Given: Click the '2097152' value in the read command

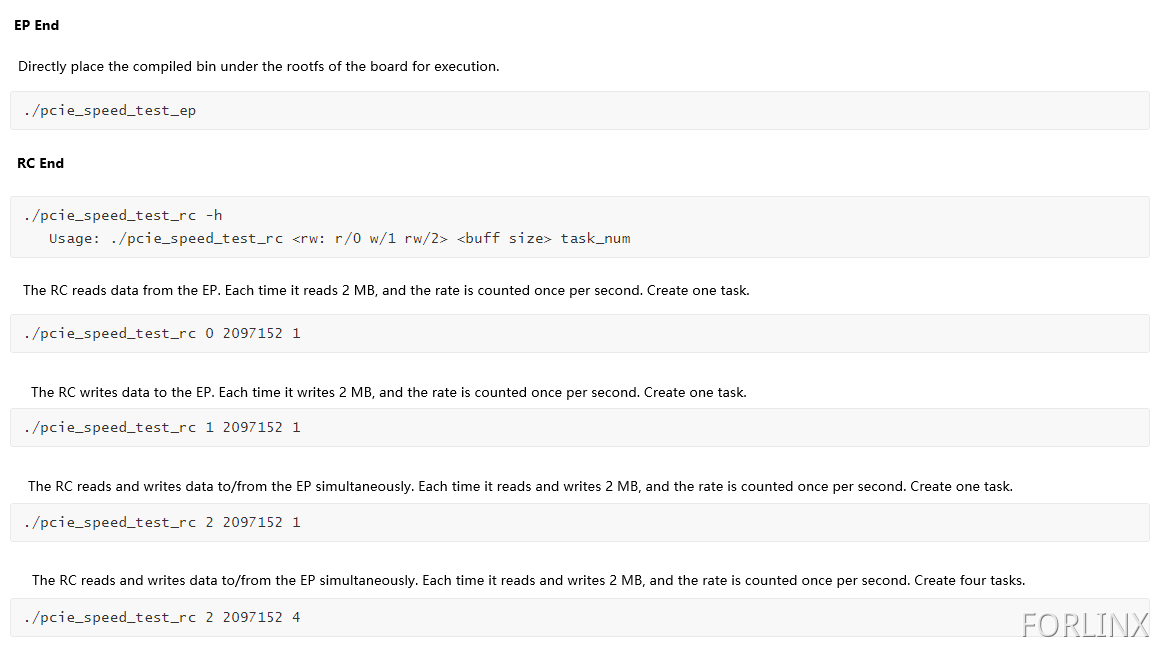Looking at the screenshot, I should [x=253, y=333].
